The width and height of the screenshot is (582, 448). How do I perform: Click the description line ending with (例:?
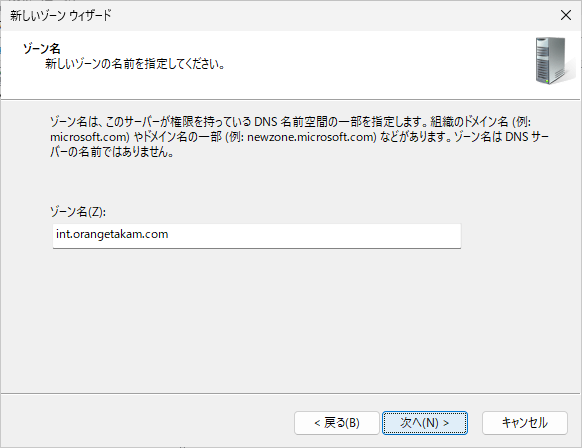(x=291, y=122)
